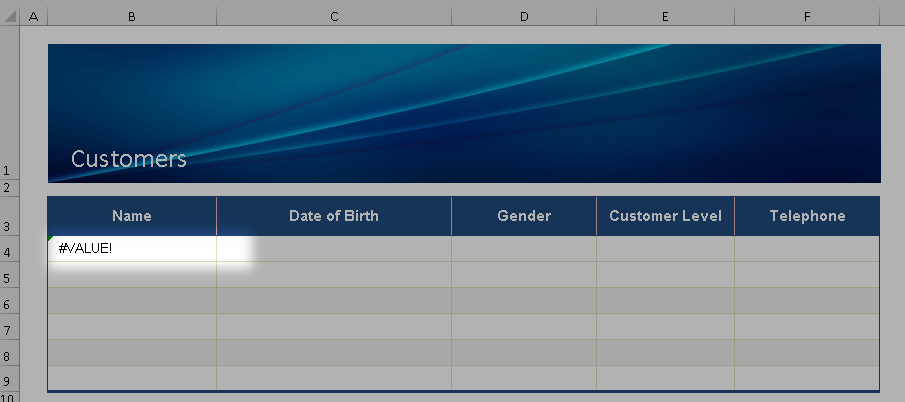Click the Name table header cell
Image resolution: width=905 pixels, height=402 pixels.
(x=131, y=216)
